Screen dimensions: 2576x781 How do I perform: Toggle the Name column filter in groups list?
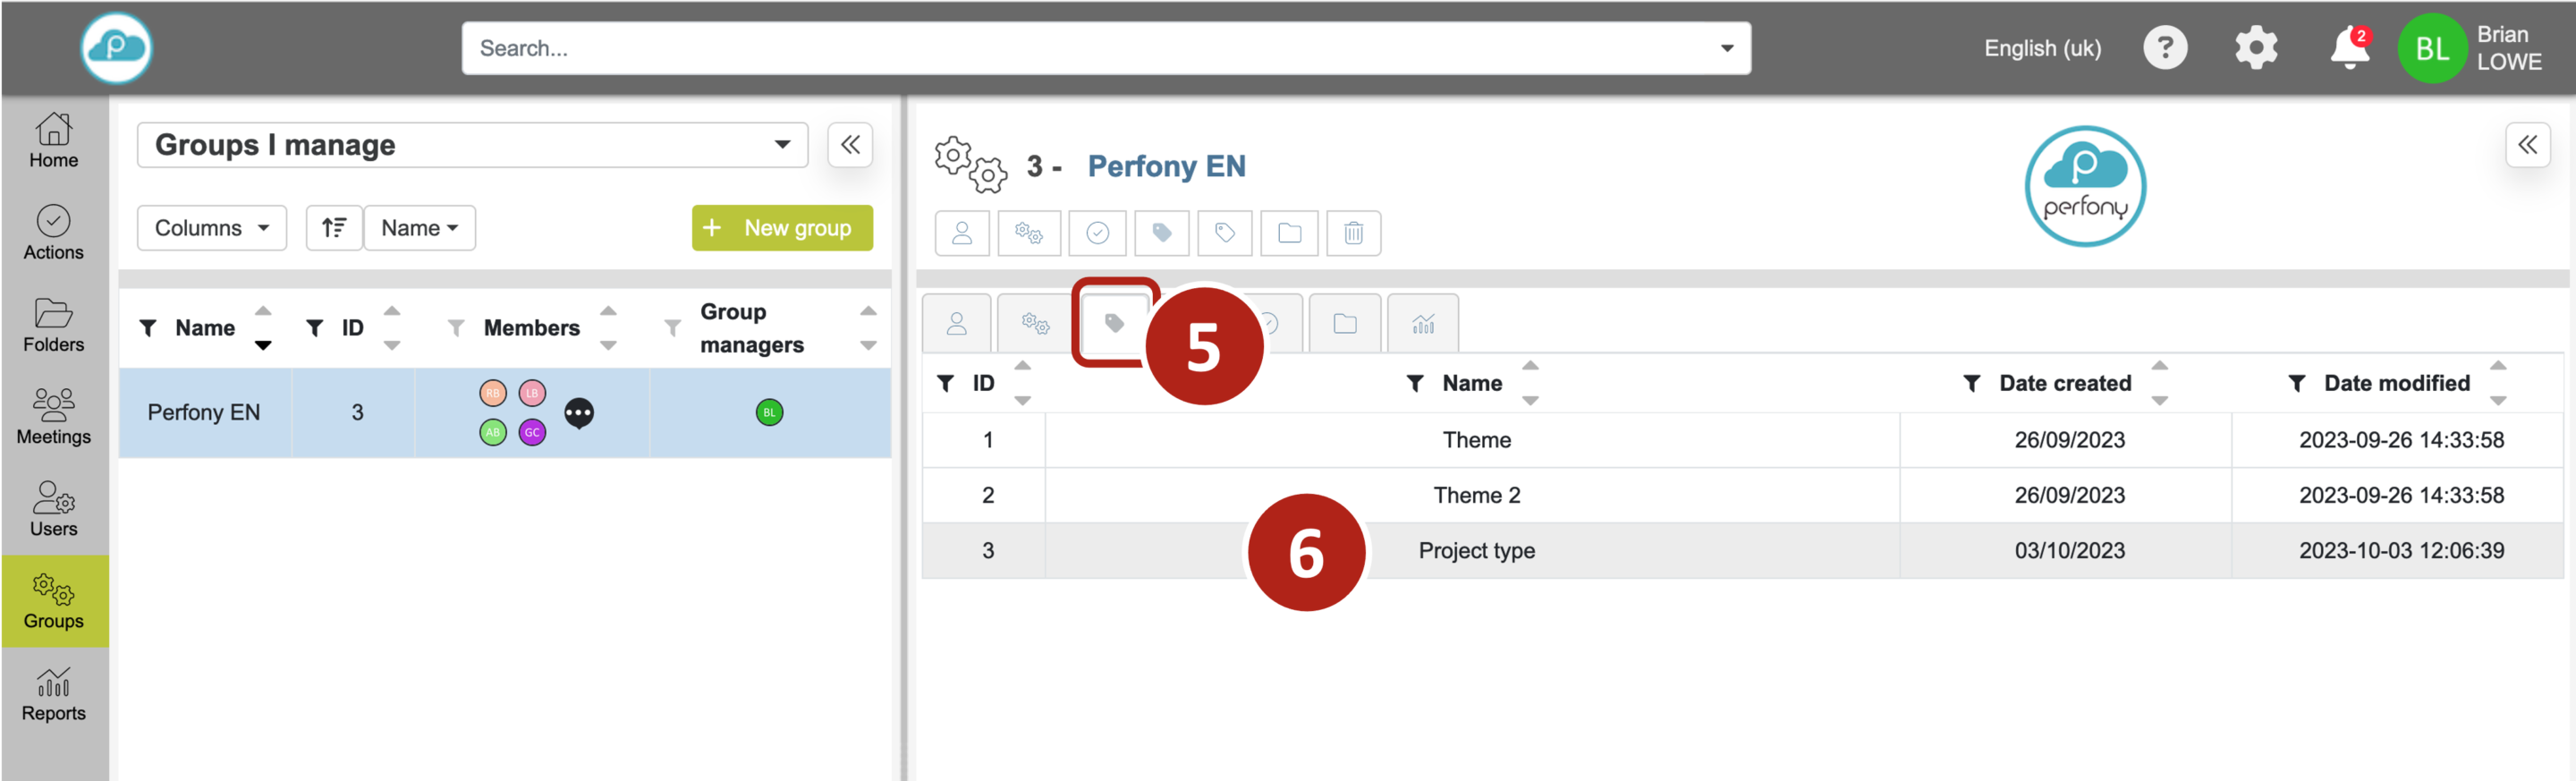tap(148, 328)
